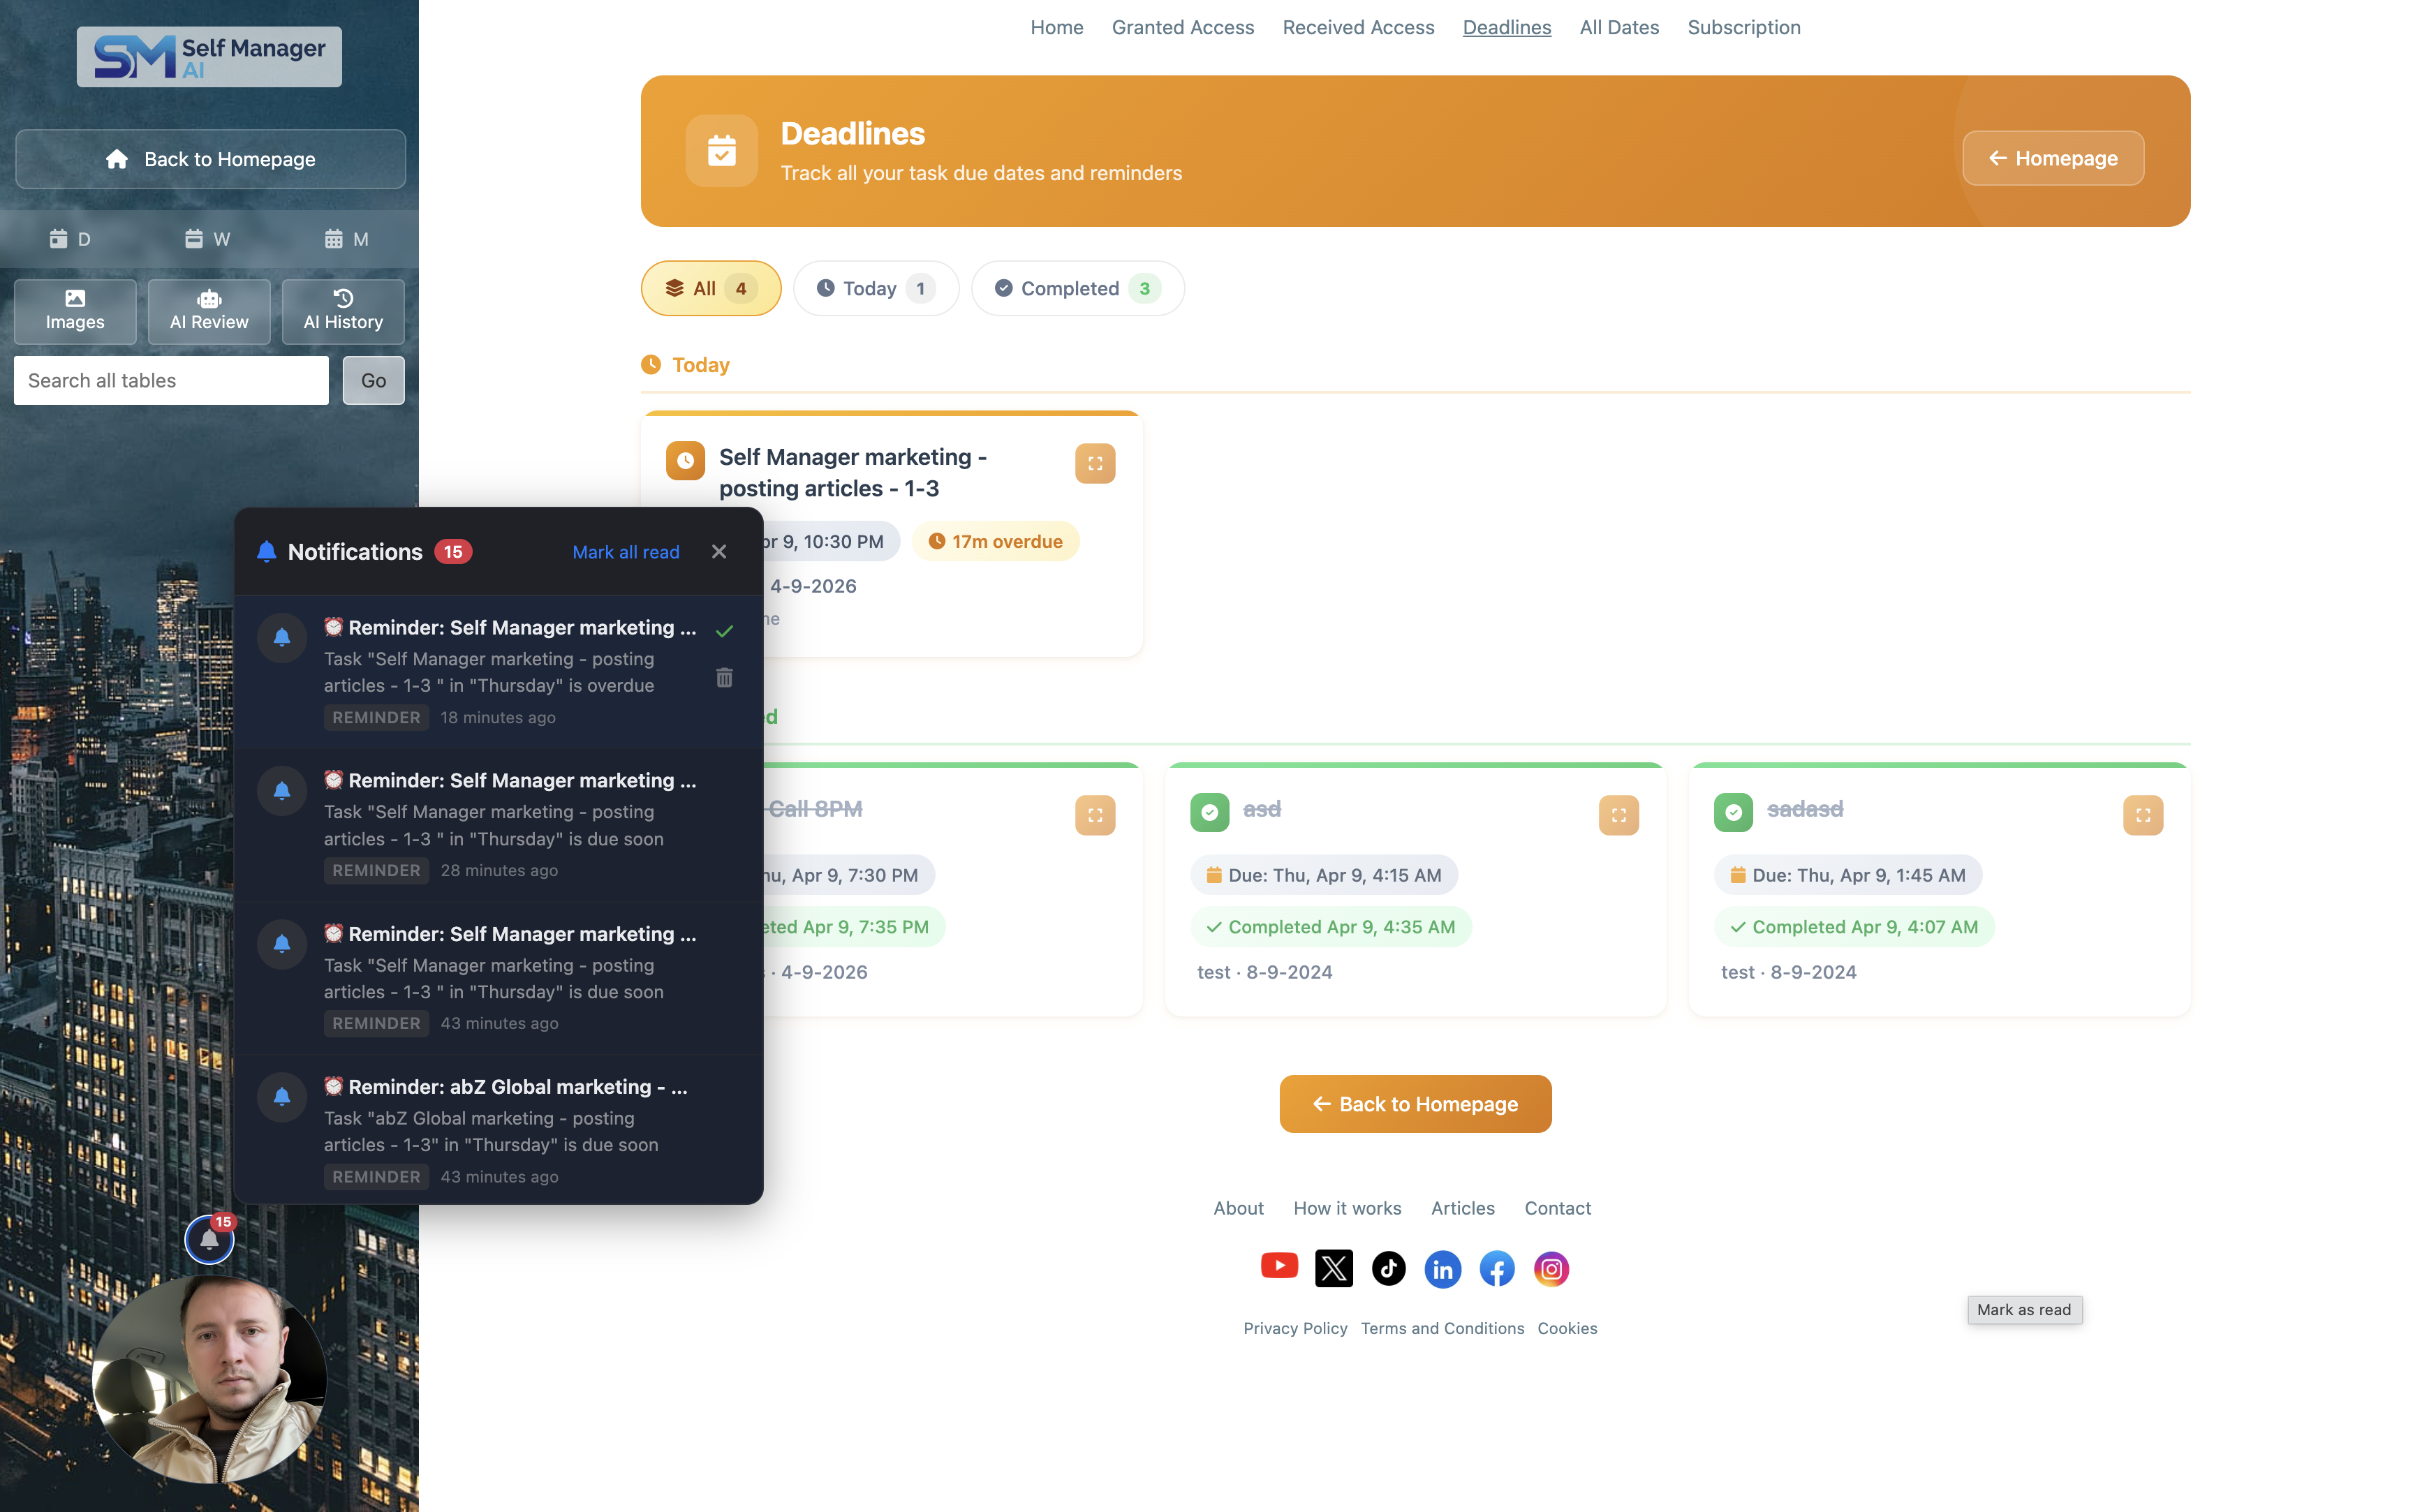Open the Instagram social link
Image resolution: width=2413 pixels, height=1512 pixels.
pyautogui.click(x=1551, y=1269)
